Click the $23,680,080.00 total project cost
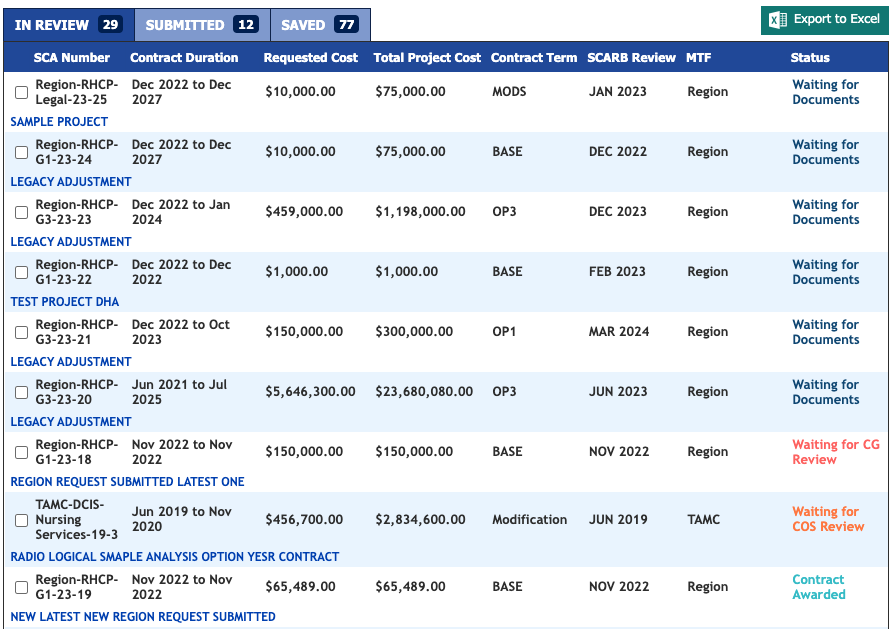The height and width of the screenshot is (629, 896). click(x=424, y=391)
